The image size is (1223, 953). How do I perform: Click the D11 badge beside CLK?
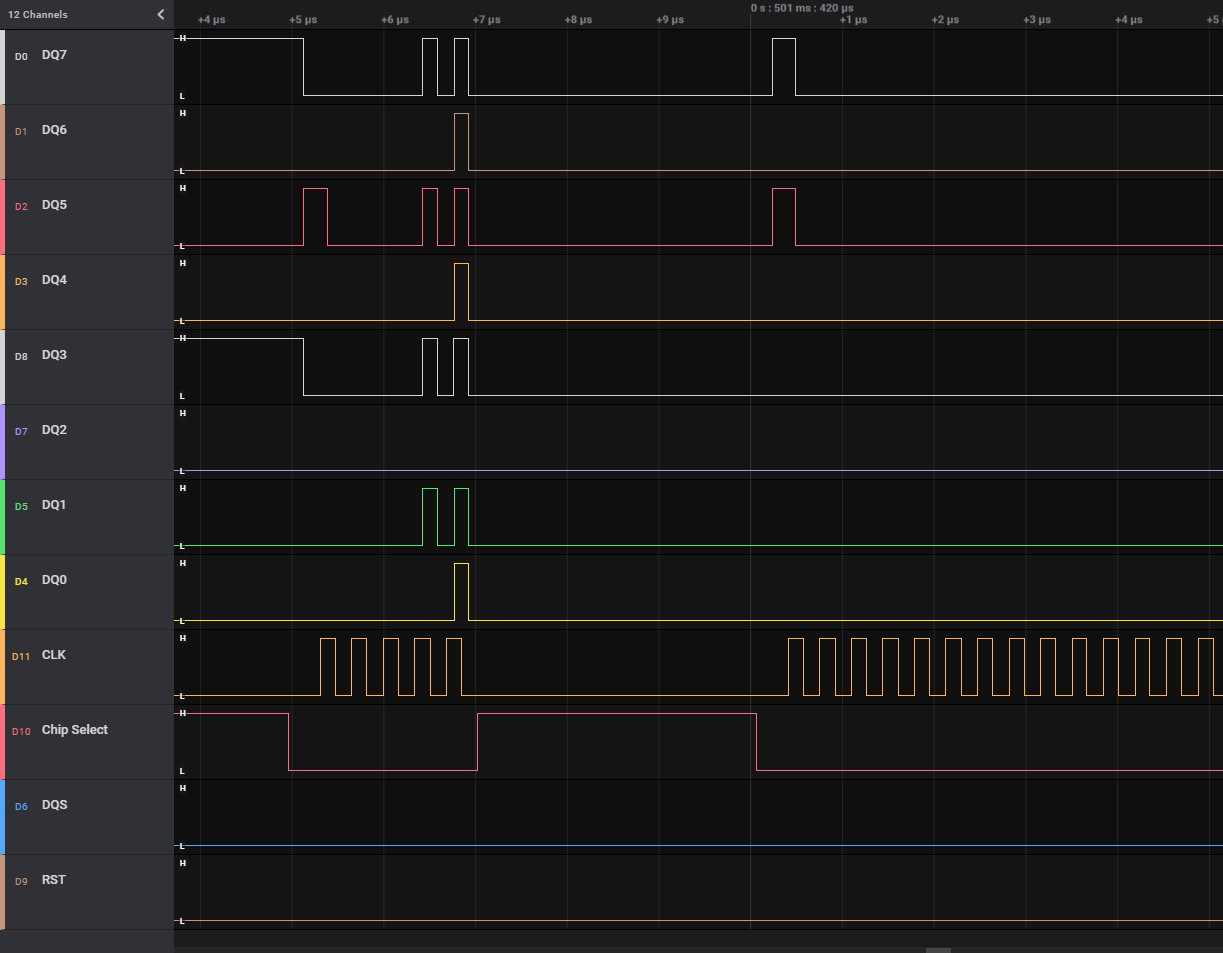coord(21,656)
